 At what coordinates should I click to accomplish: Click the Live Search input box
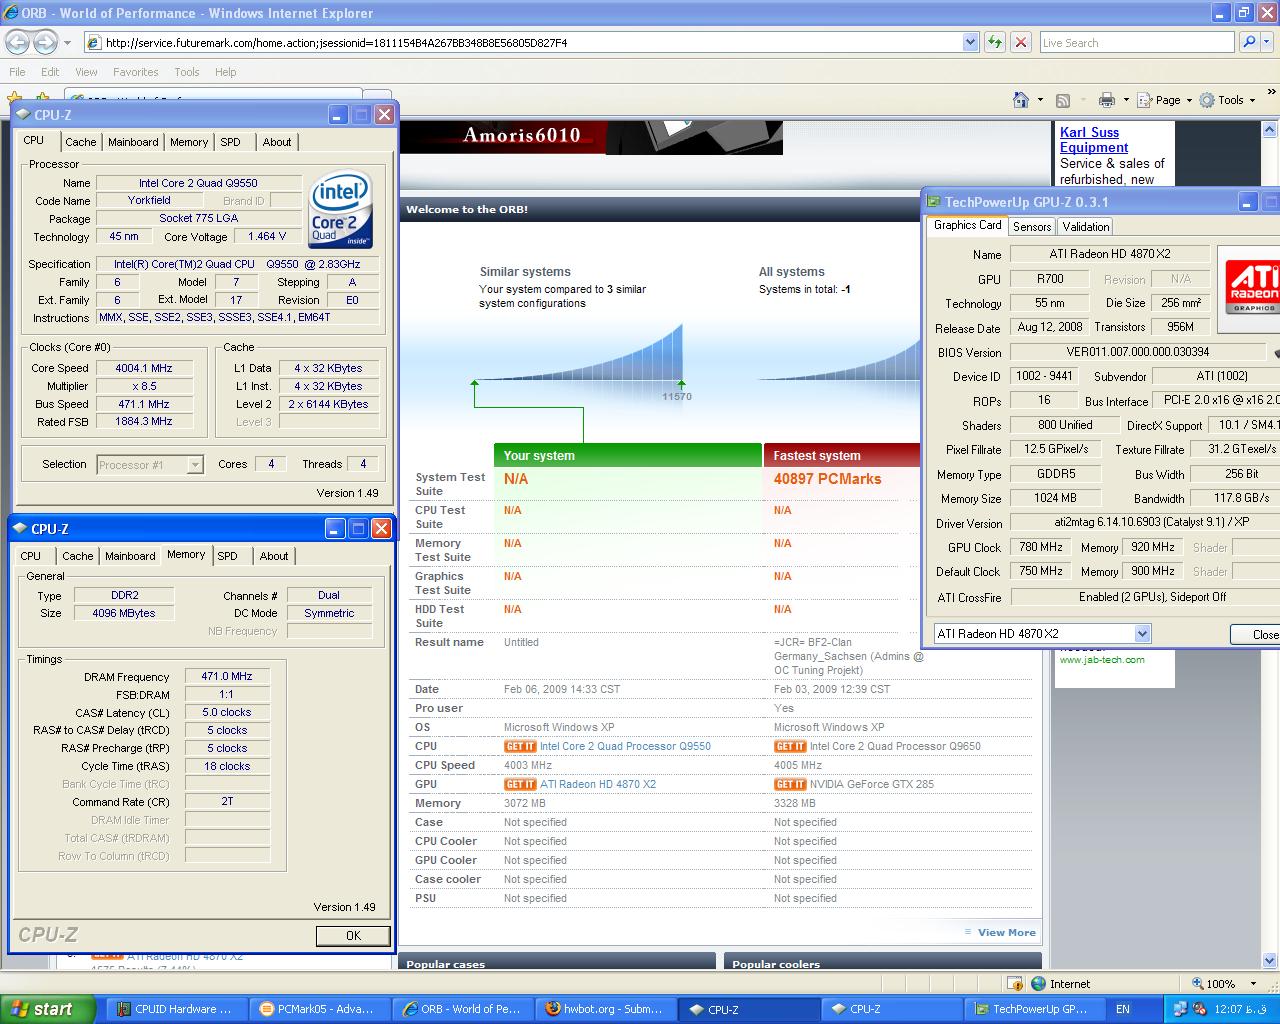1136,42
